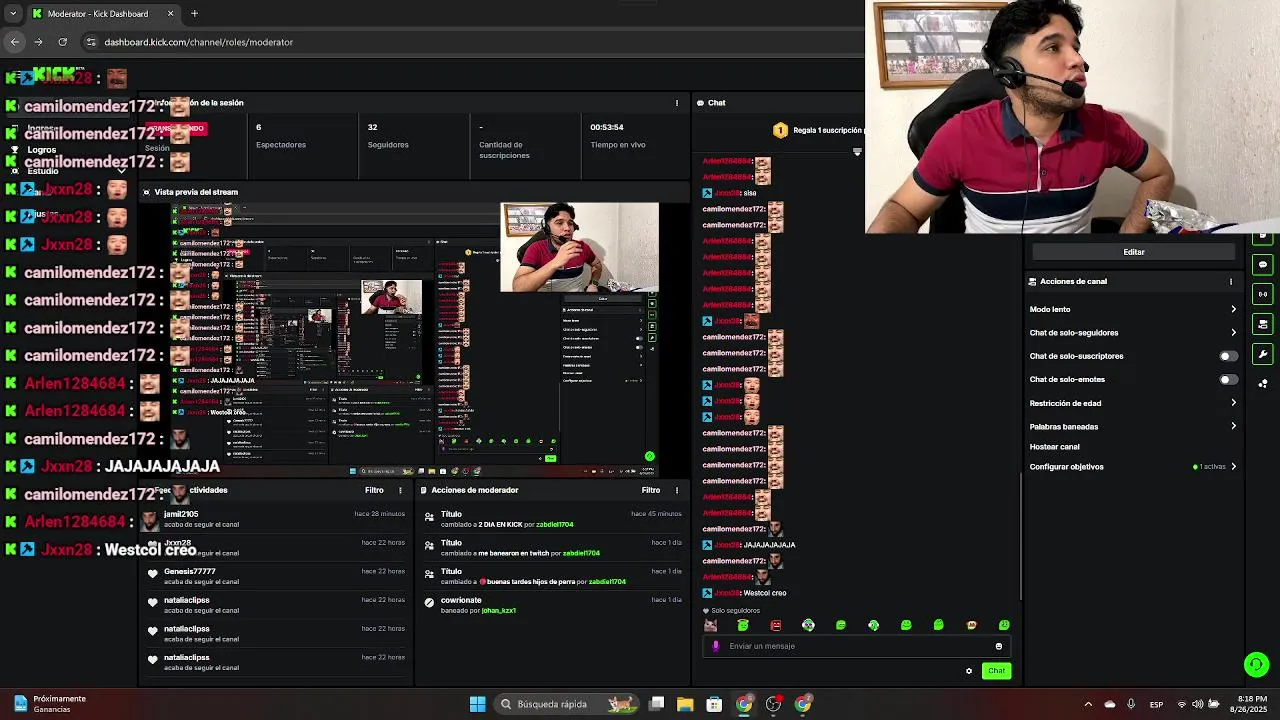Click johan_kzx1 moderator link
1280x720 pixels.
tap(498, 610)
